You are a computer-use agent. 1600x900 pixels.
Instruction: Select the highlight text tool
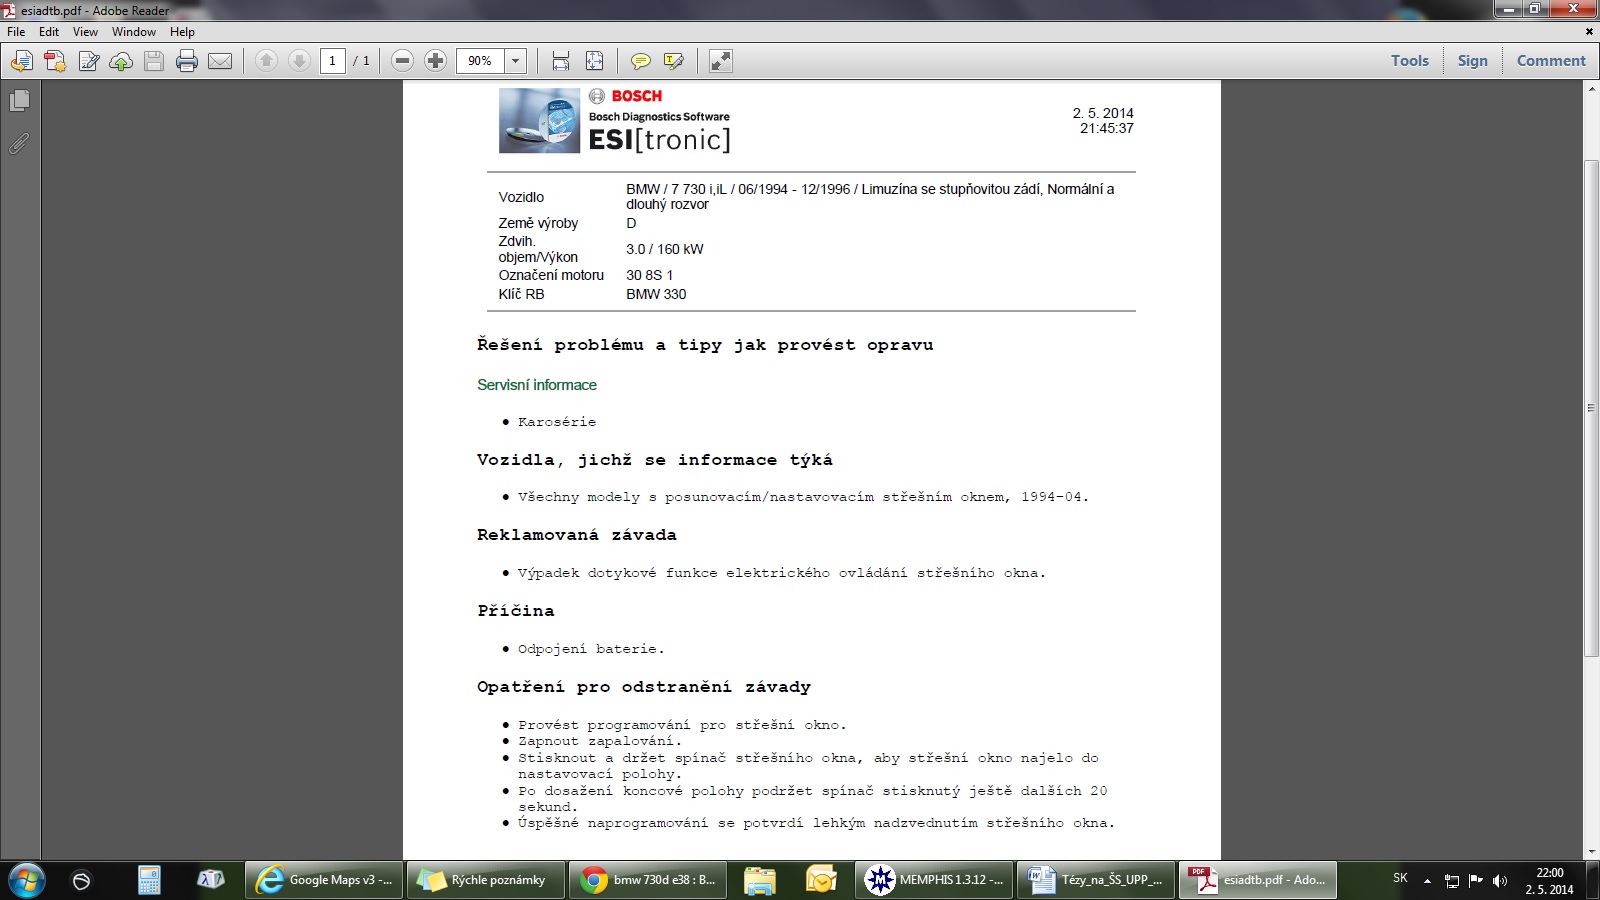click(674, 61)
